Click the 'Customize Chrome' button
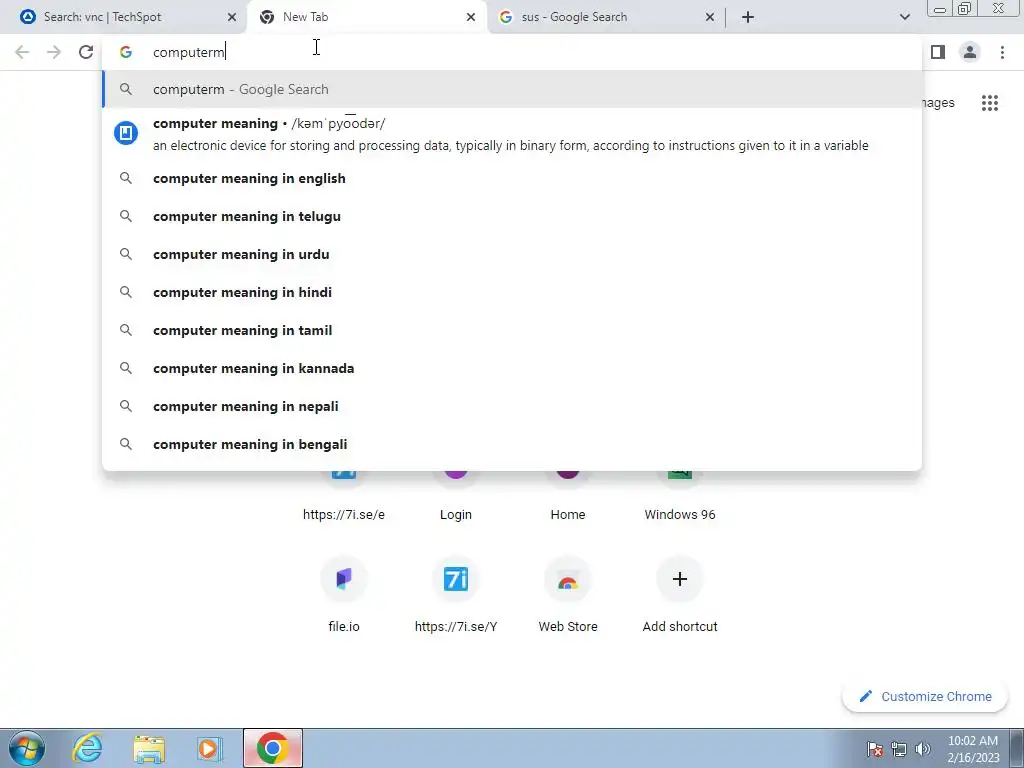 pos(925,697)
